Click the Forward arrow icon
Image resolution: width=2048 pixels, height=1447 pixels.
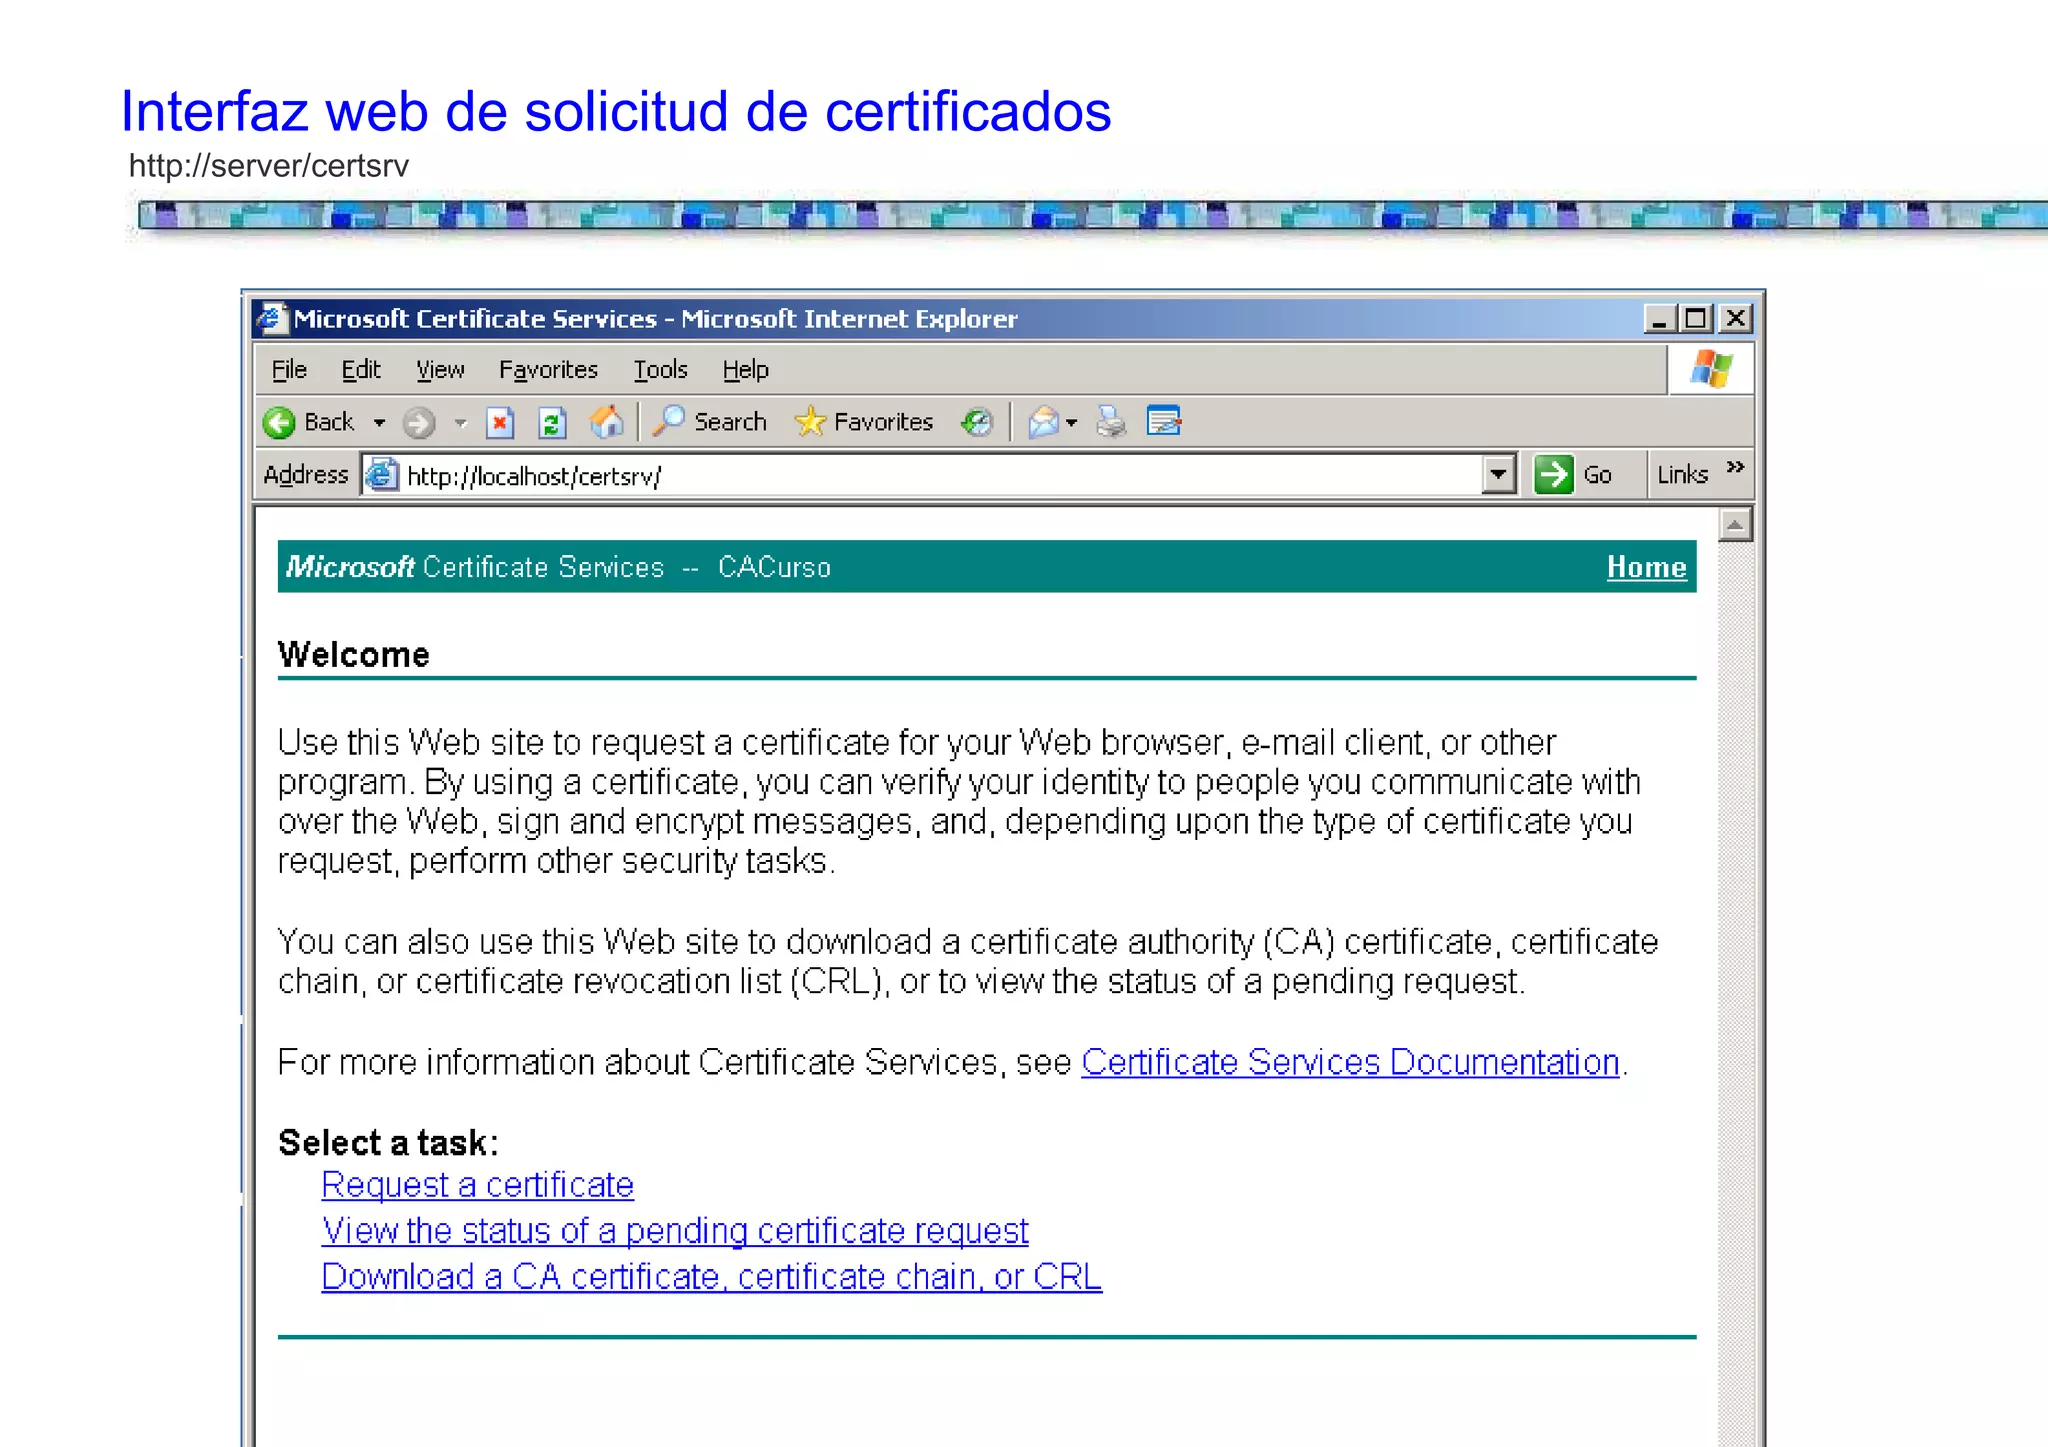pos(419,423)
